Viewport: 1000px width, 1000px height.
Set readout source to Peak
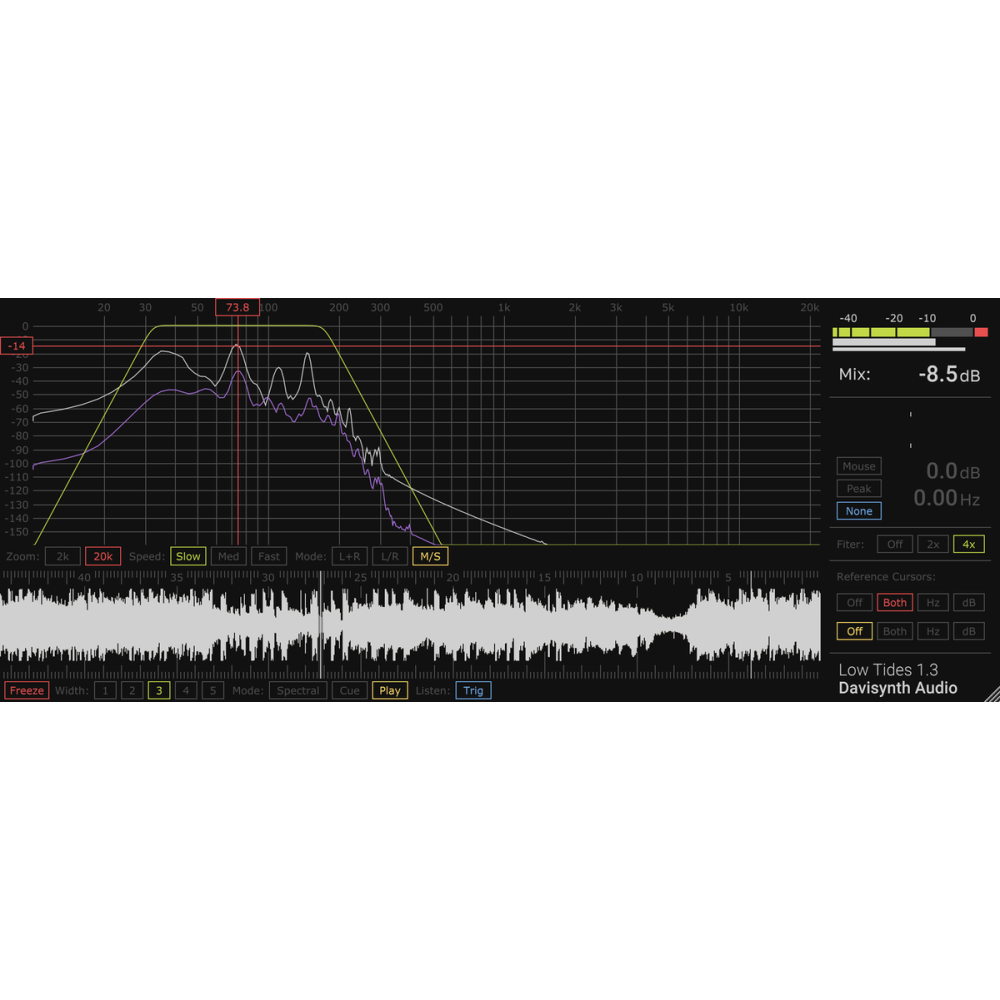pos(859,489)
